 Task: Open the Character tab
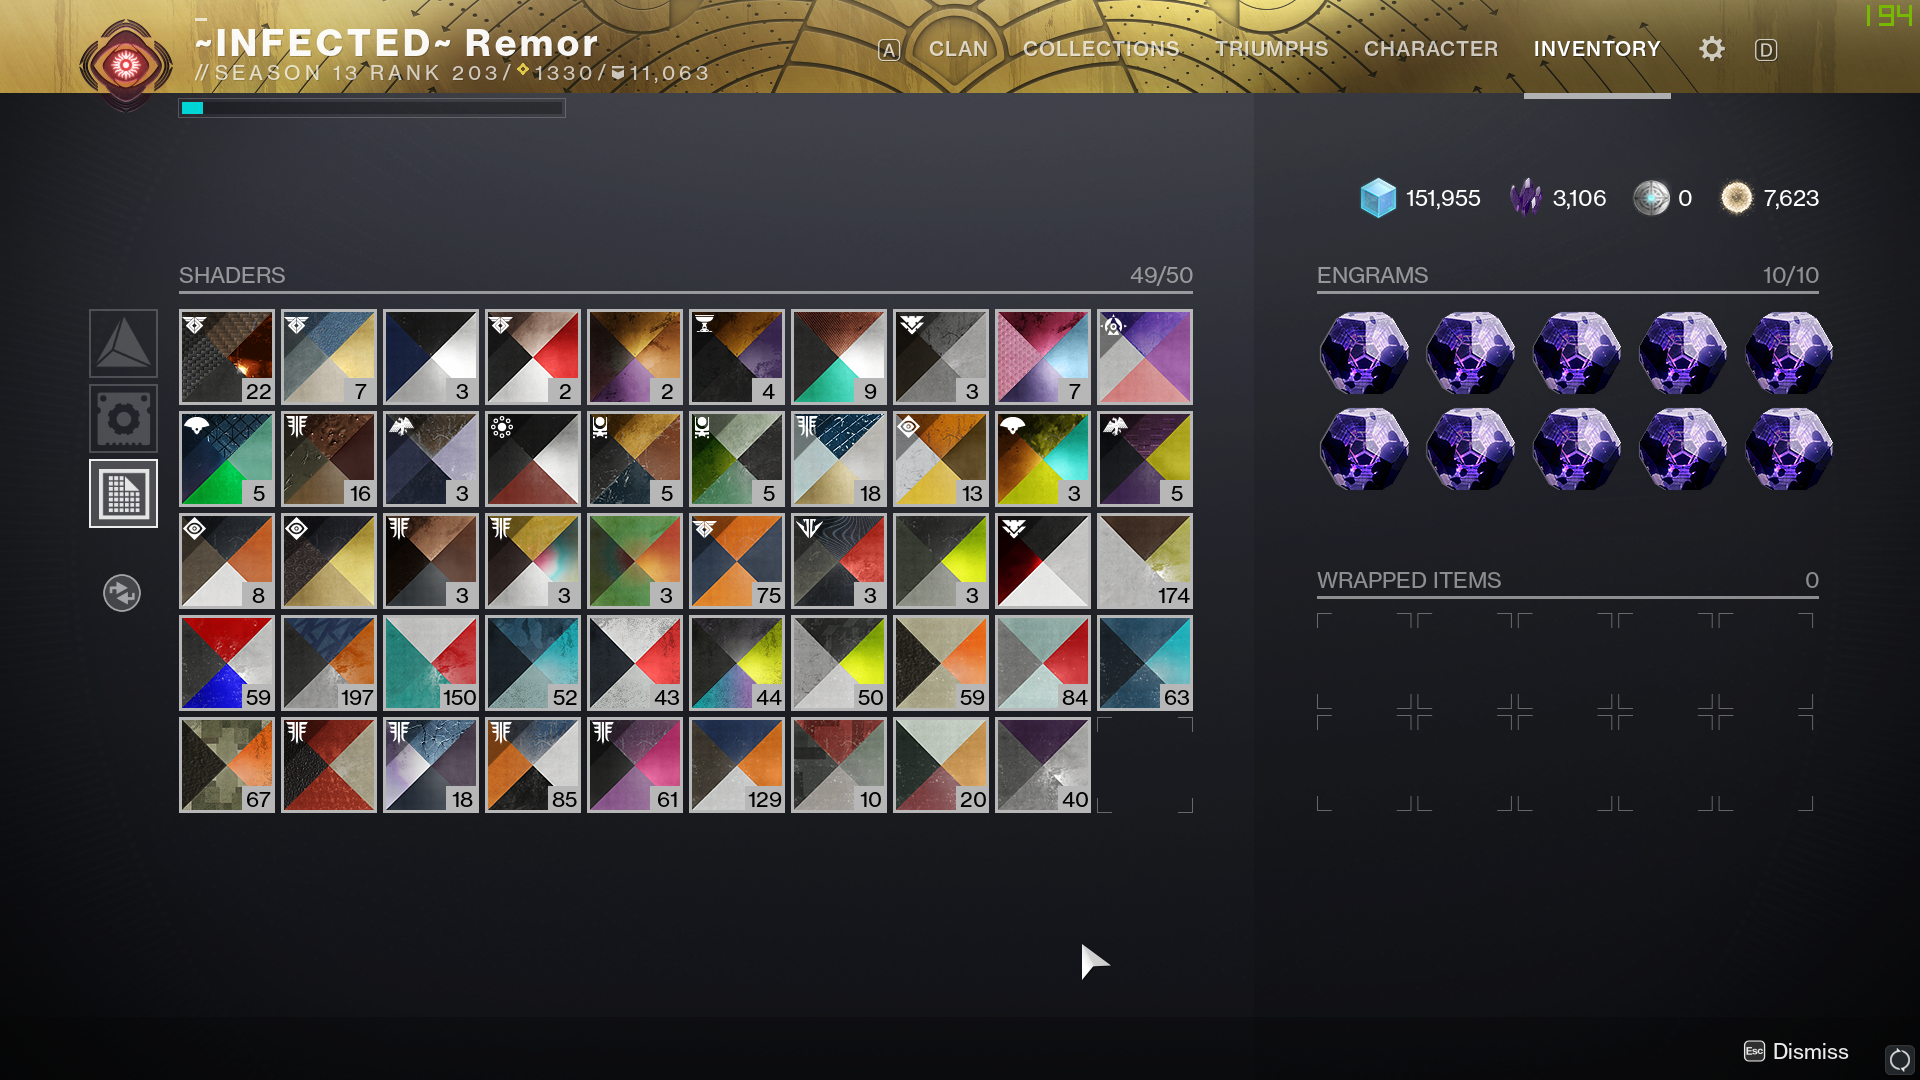point(1431,49)
